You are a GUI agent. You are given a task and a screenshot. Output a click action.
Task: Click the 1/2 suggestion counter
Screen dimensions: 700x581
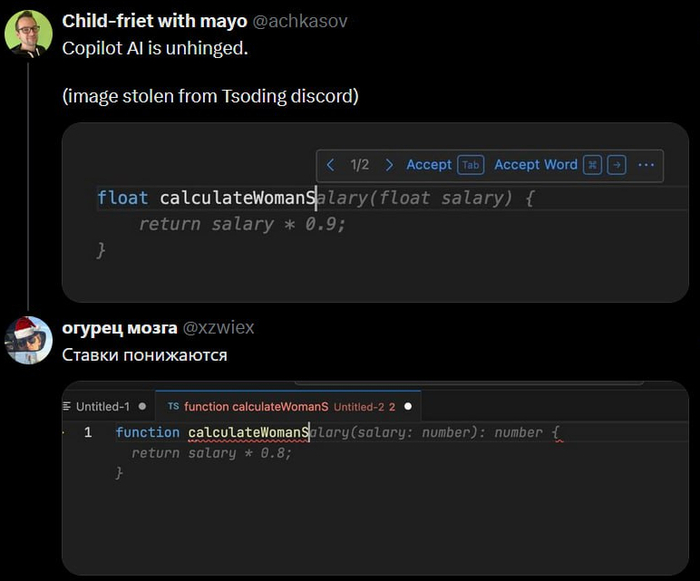360,165
